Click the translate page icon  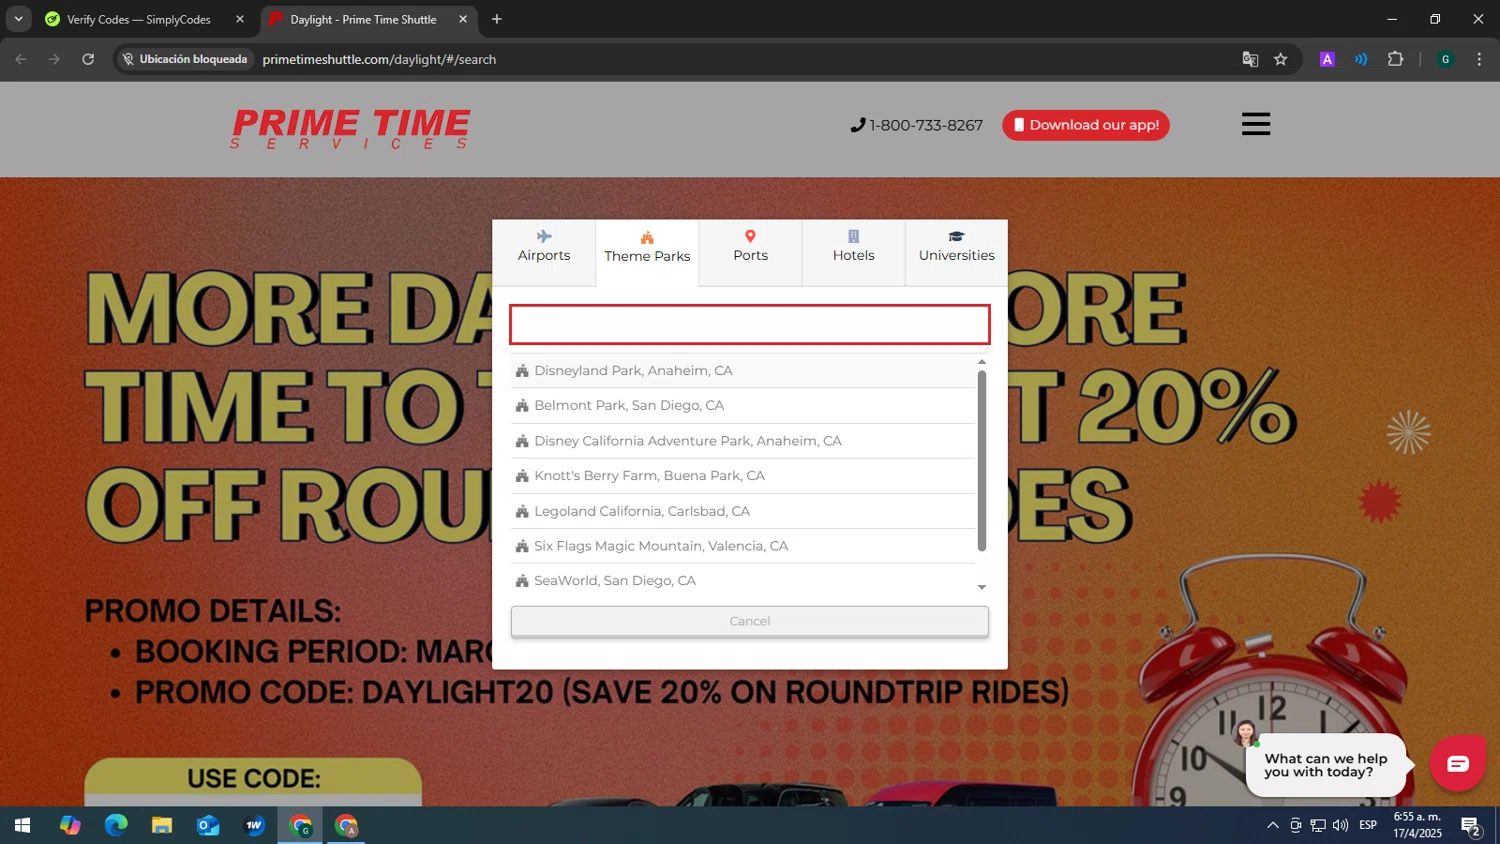[x=1250, y=59]
